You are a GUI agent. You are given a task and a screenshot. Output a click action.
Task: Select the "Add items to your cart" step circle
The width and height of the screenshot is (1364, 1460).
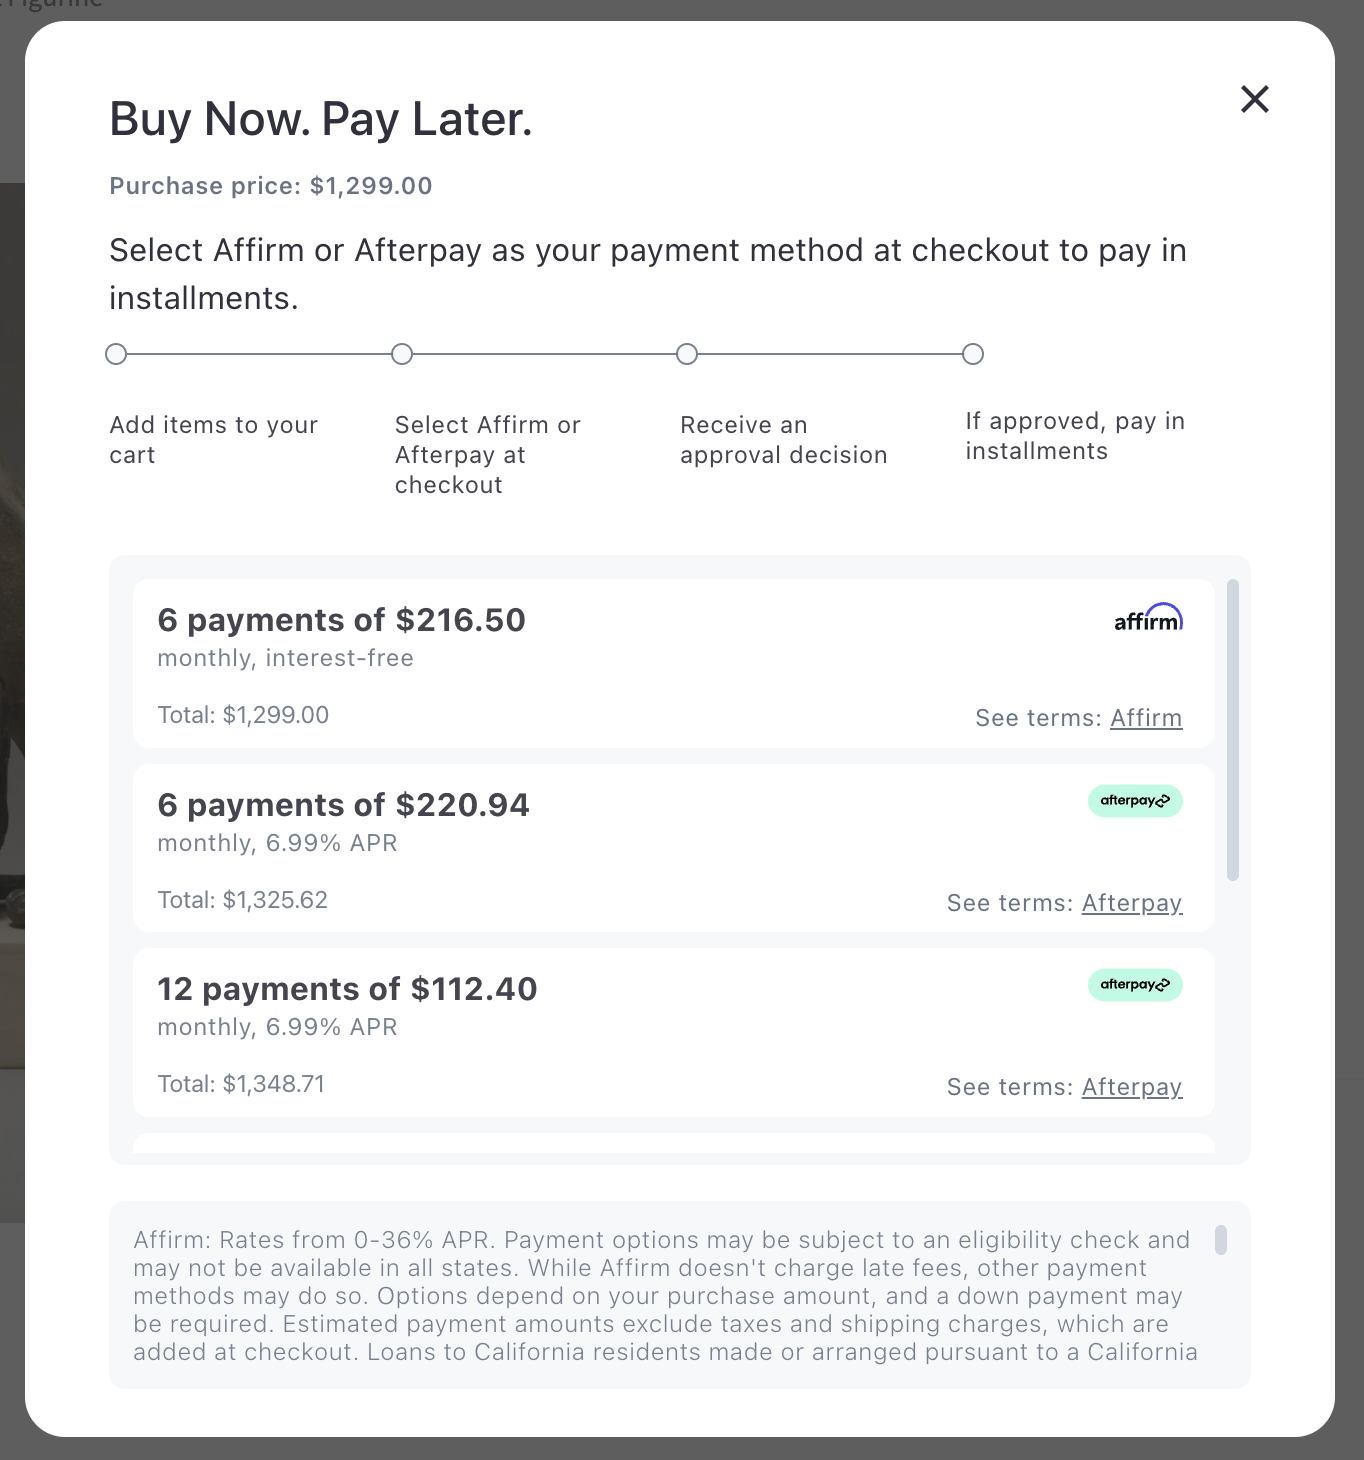coord(116,353)
